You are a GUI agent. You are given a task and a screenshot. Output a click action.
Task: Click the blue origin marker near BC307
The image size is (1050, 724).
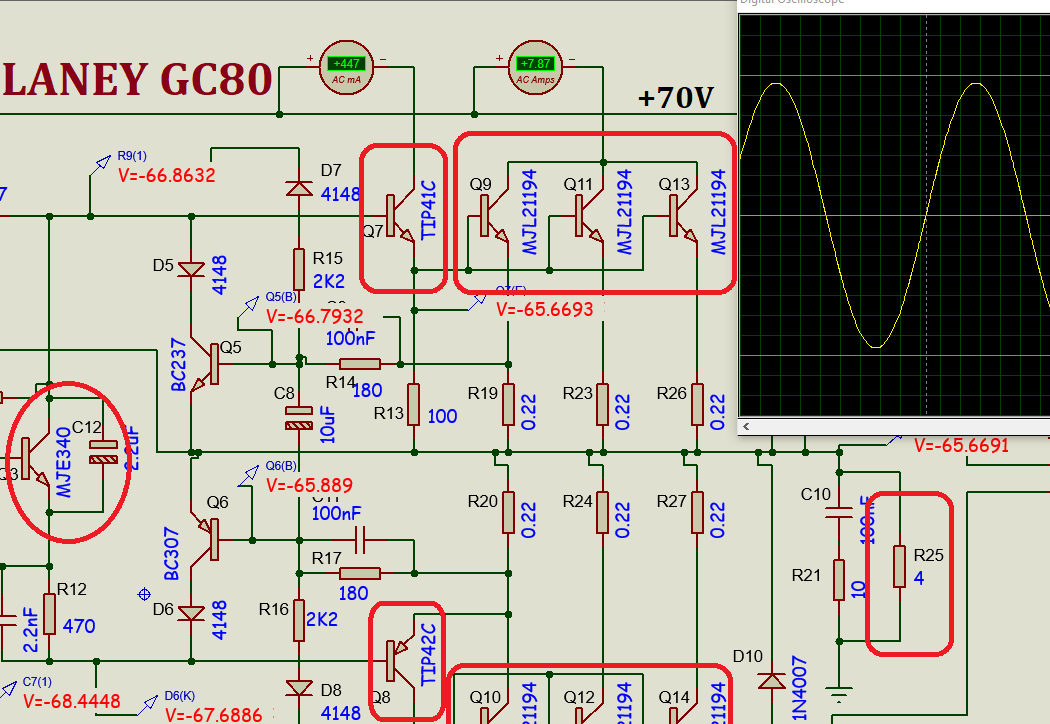pos(144,594)
